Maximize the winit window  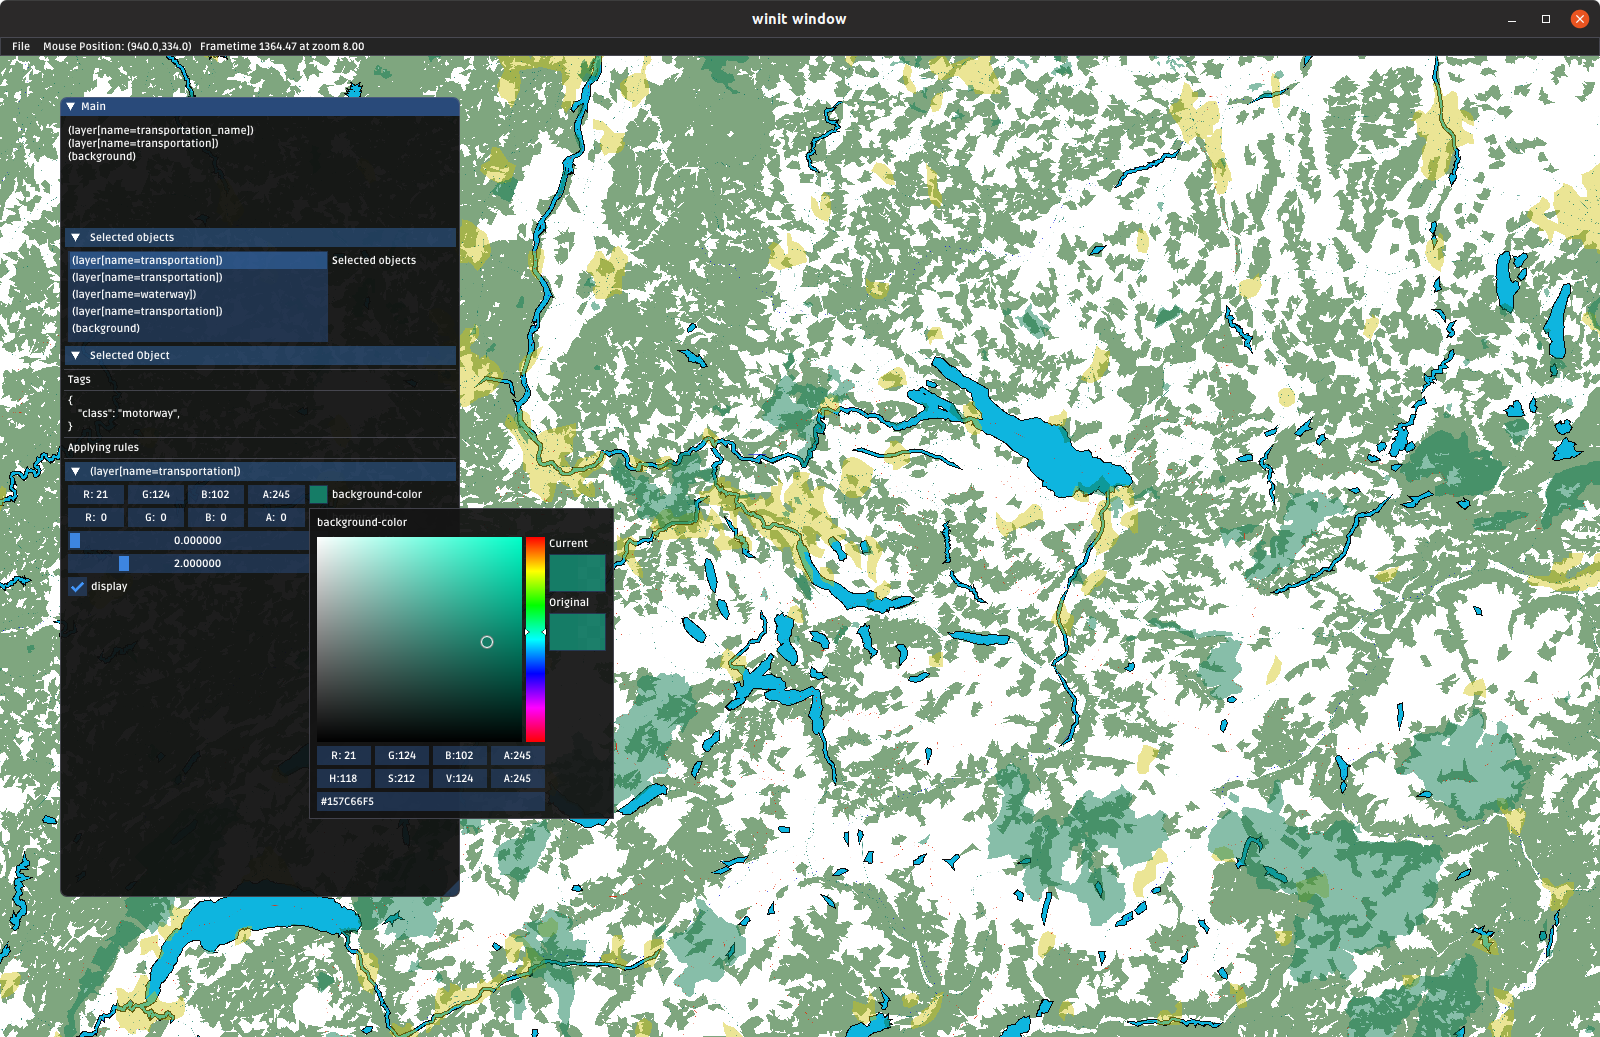pos(1546,19)
